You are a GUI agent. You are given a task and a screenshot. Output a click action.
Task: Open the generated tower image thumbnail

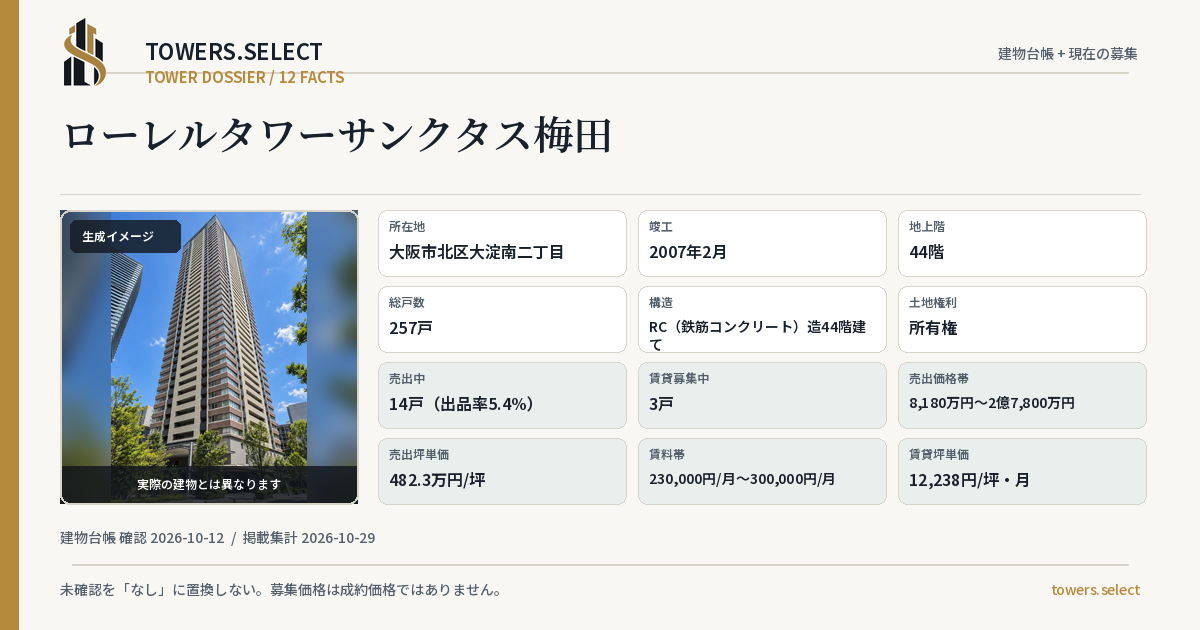click(209, 357)
